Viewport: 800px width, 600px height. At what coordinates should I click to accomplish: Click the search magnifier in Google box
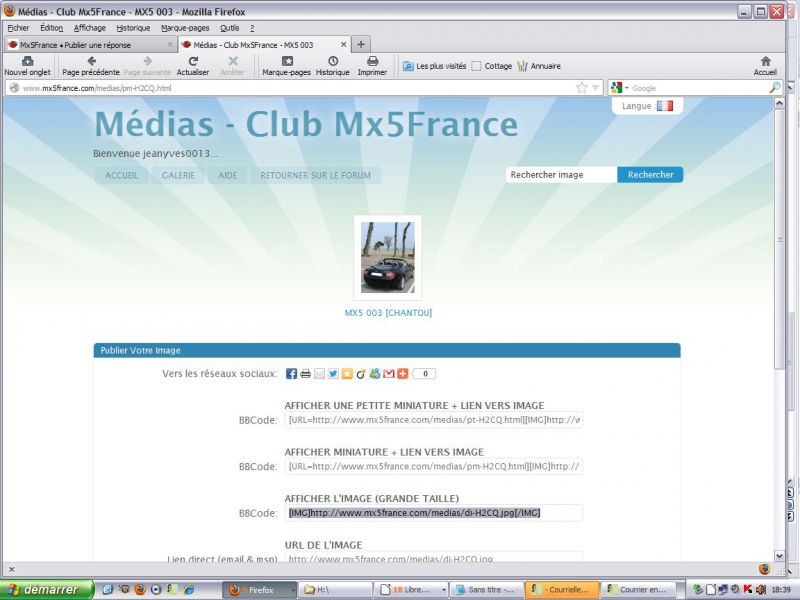774,88
